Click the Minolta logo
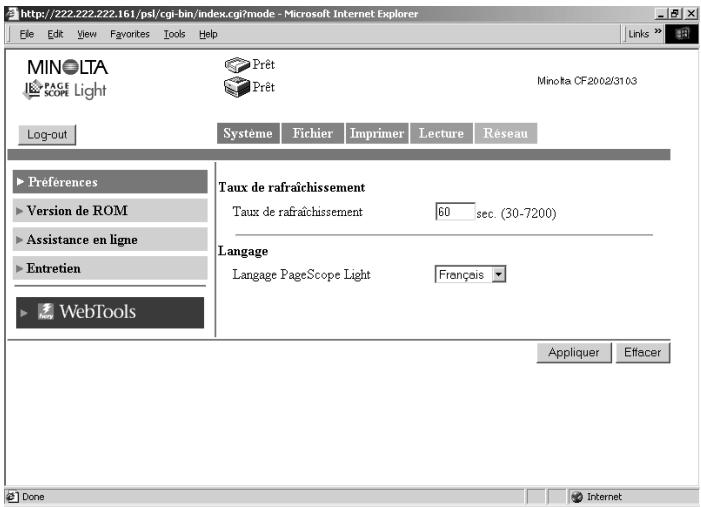The height and width of the screenshot is (507, 701). coord(68,68)
